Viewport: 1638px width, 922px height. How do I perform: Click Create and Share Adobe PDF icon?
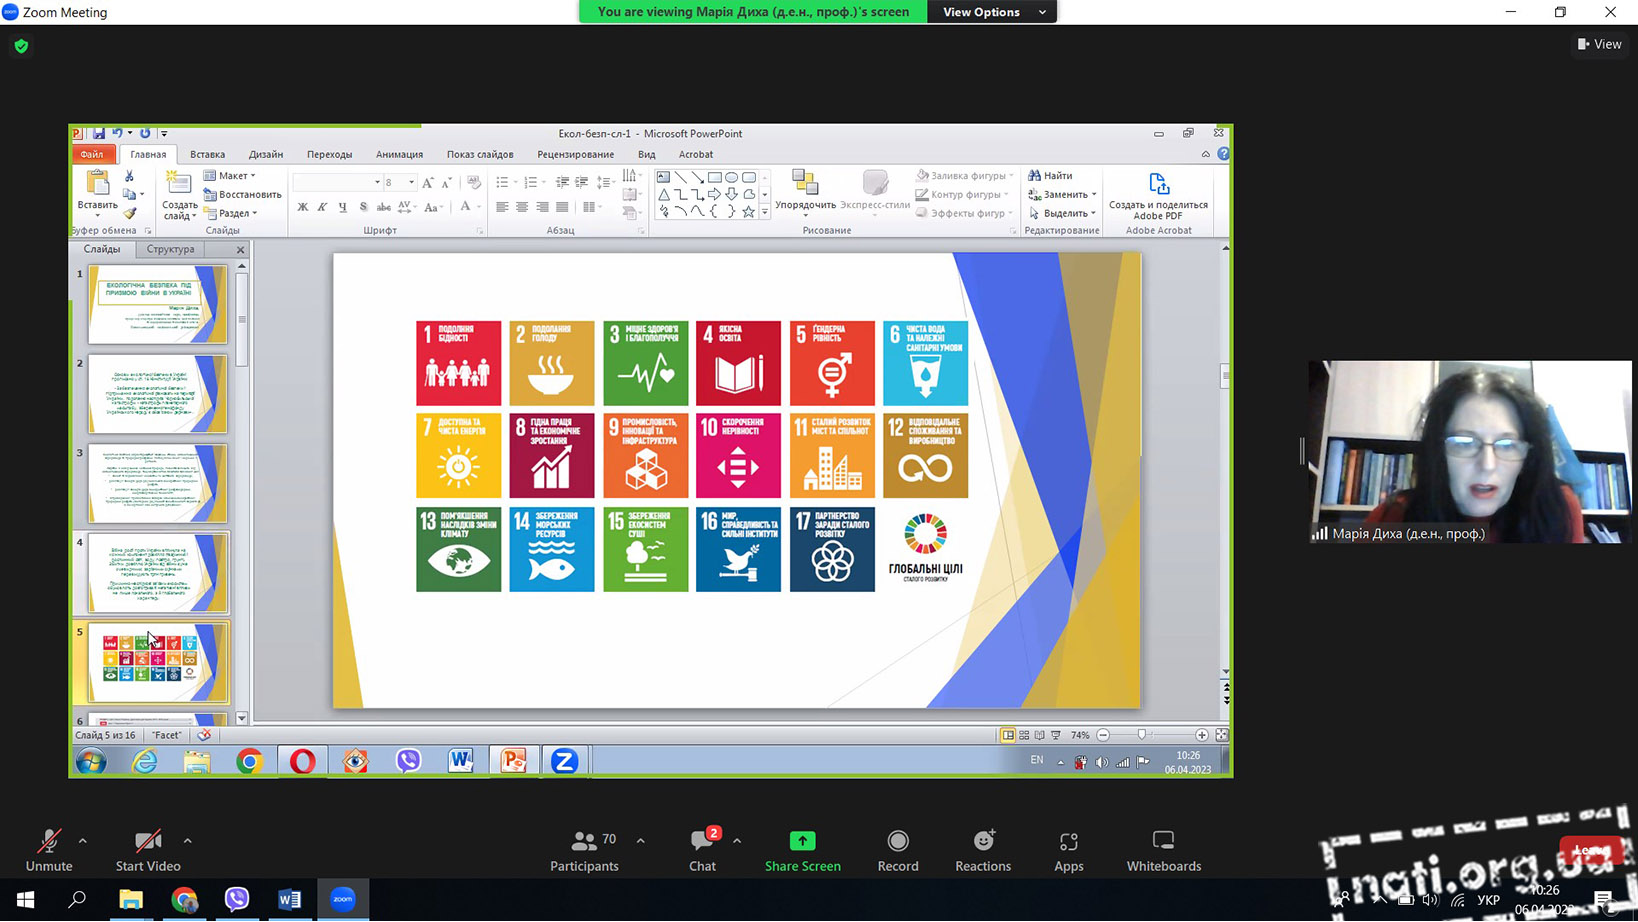pos(1158,184)
